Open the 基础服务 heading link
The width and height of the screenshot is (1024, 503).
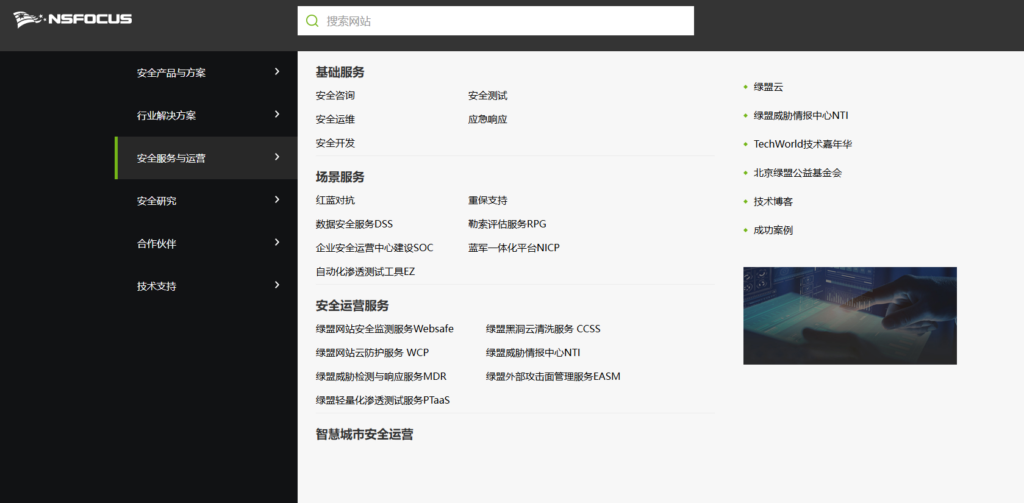[x=340, y=72]
